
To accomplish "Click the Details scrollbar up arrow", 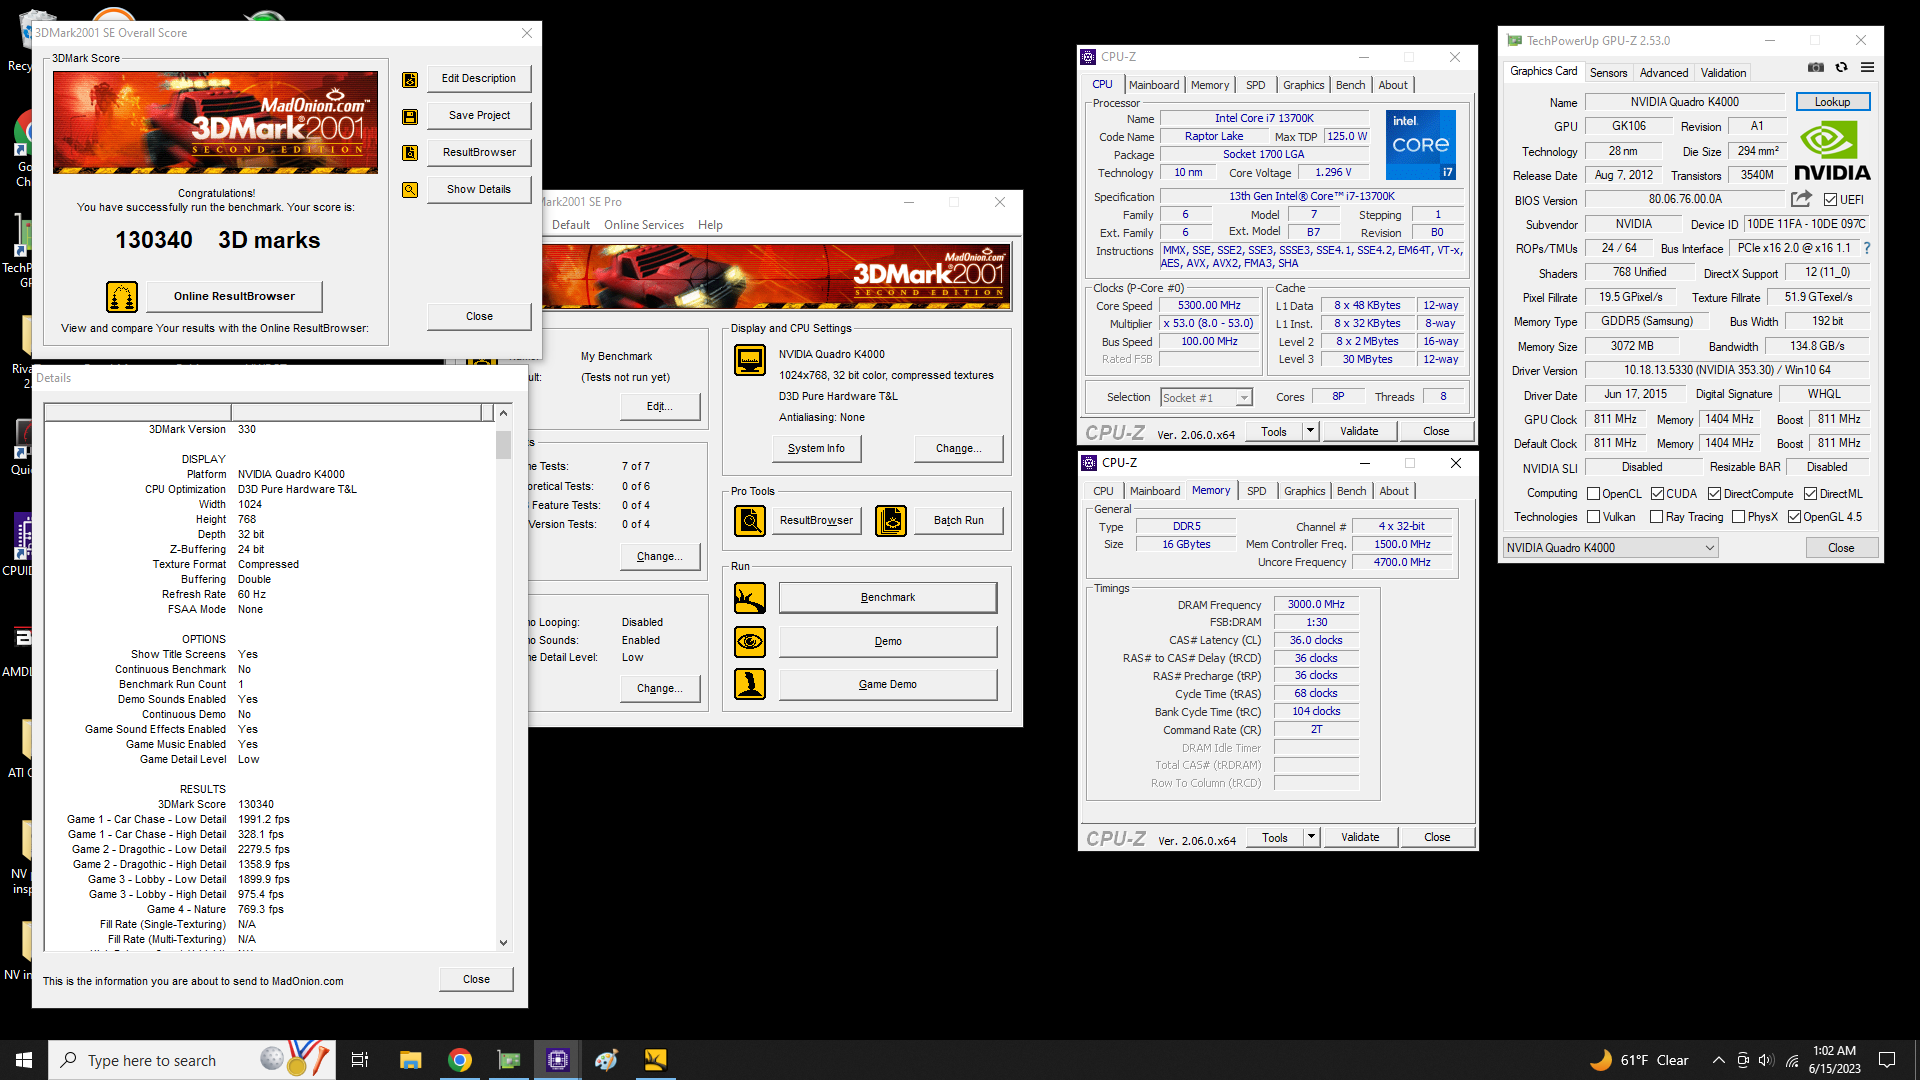I will [503, 413].
